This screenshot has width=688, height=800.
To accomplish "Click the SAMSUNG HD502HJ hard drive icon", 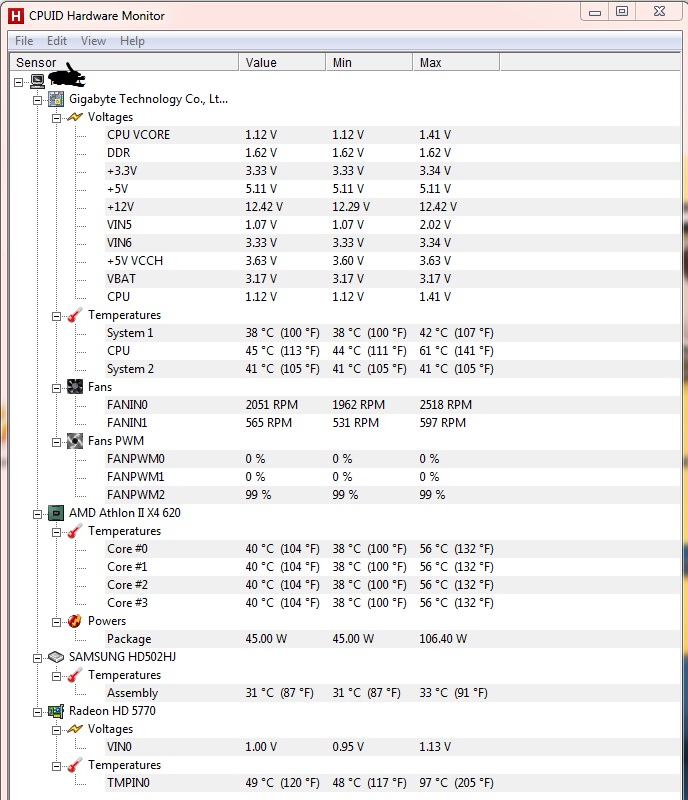I will [x=56, y=657].
